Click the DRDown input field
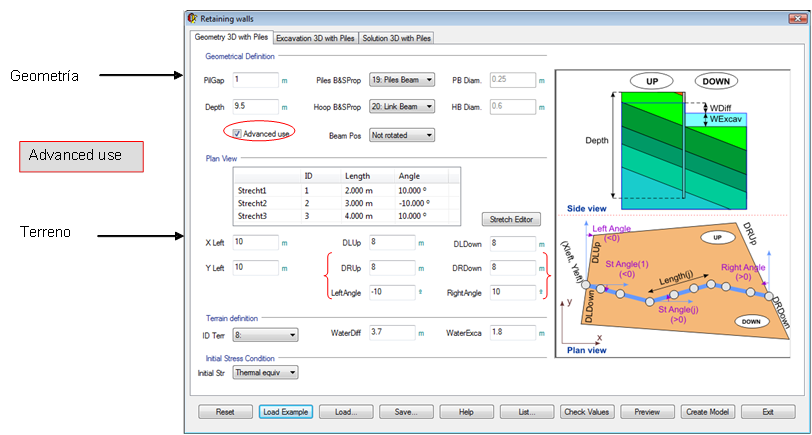 tap(513, 268)
